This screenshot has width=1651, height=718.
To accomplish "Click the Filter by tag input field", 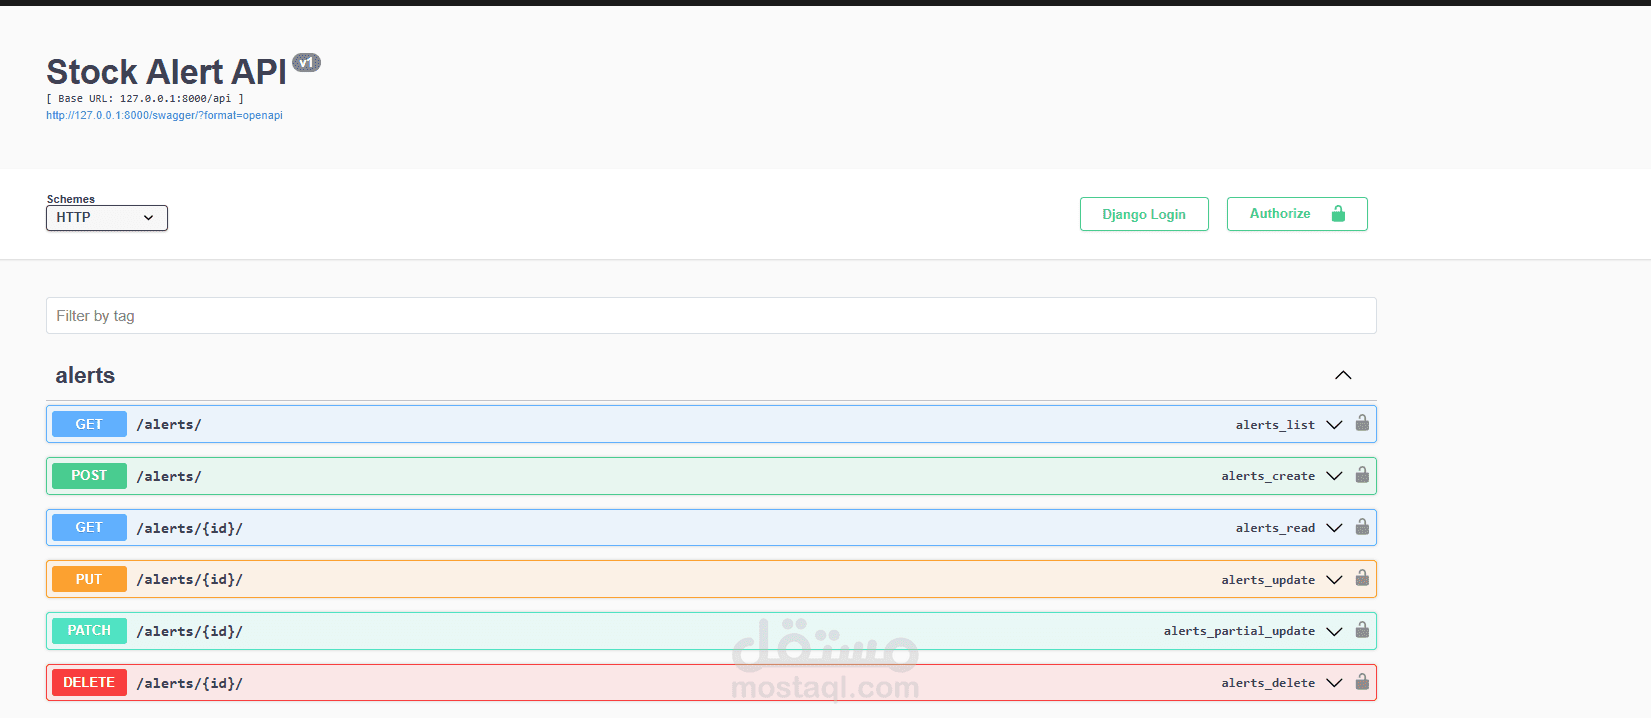I will [711, 316].
